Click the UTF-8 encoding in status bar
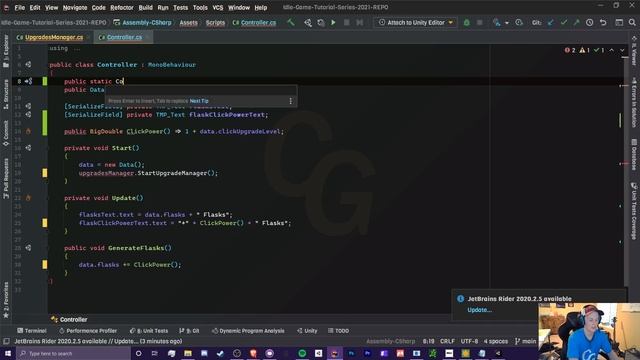The height and width of the screenshot is (360, 640). coord(469,341)
